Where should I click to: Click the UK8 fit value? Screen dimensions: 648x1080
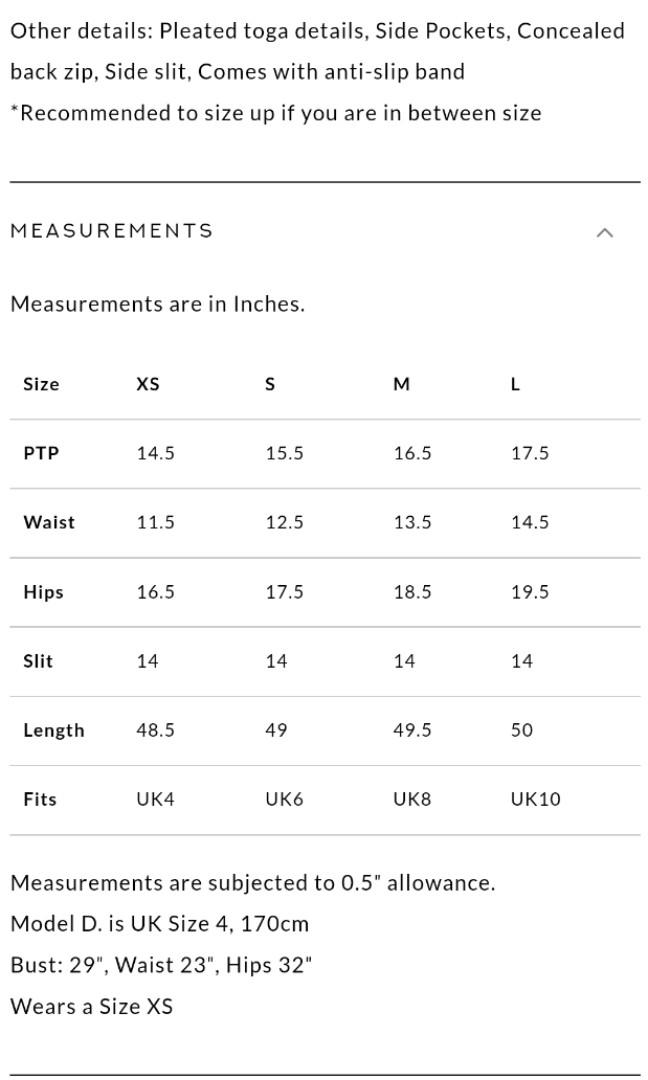tap(412, 799)
